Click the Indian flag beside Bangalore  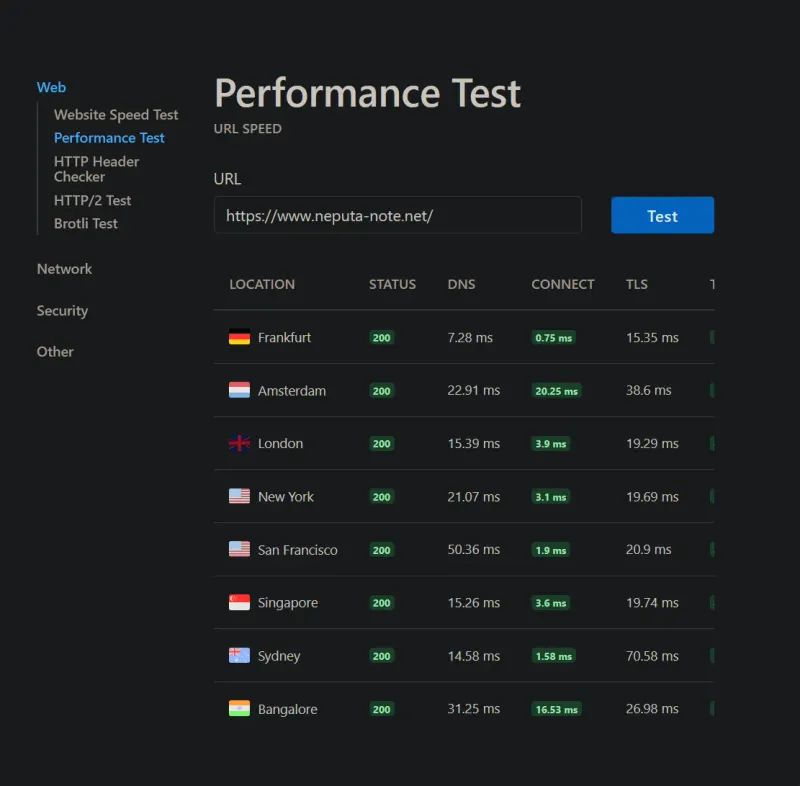click(239, 709)
